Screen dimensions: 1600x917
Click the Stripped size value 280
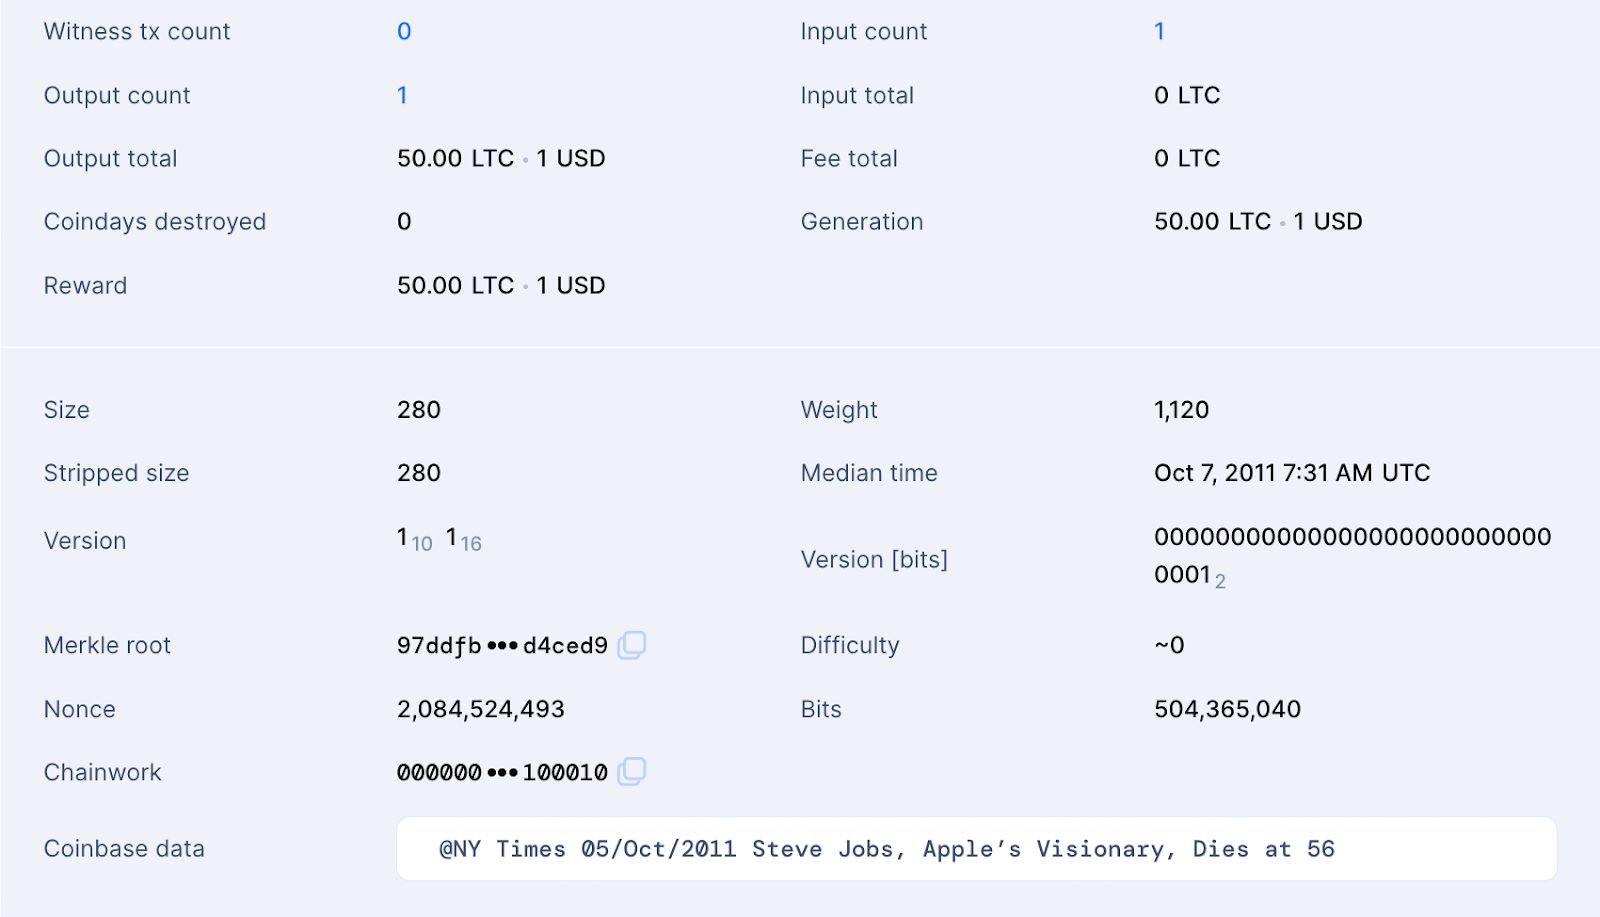[x=419, y=473]
